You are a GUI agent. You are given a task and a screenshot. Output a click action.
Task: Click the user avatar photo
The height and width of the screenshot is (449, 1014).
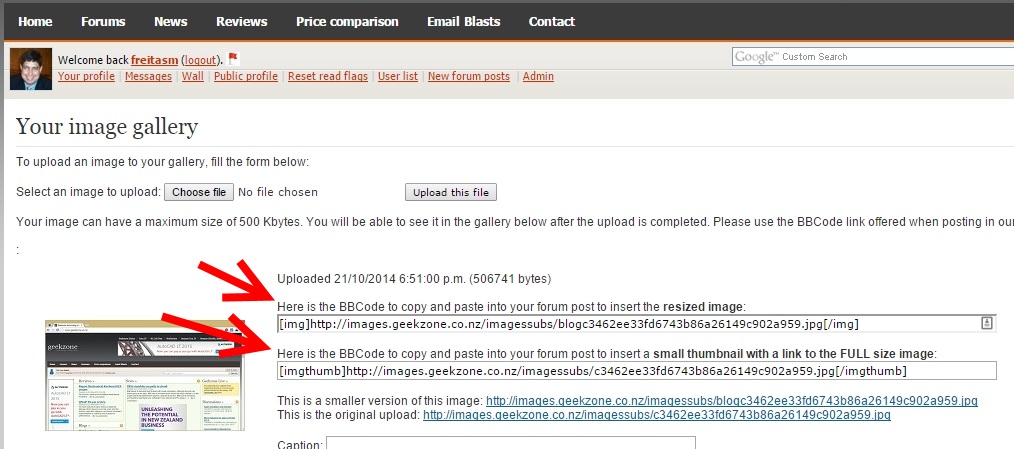[30, 69]
